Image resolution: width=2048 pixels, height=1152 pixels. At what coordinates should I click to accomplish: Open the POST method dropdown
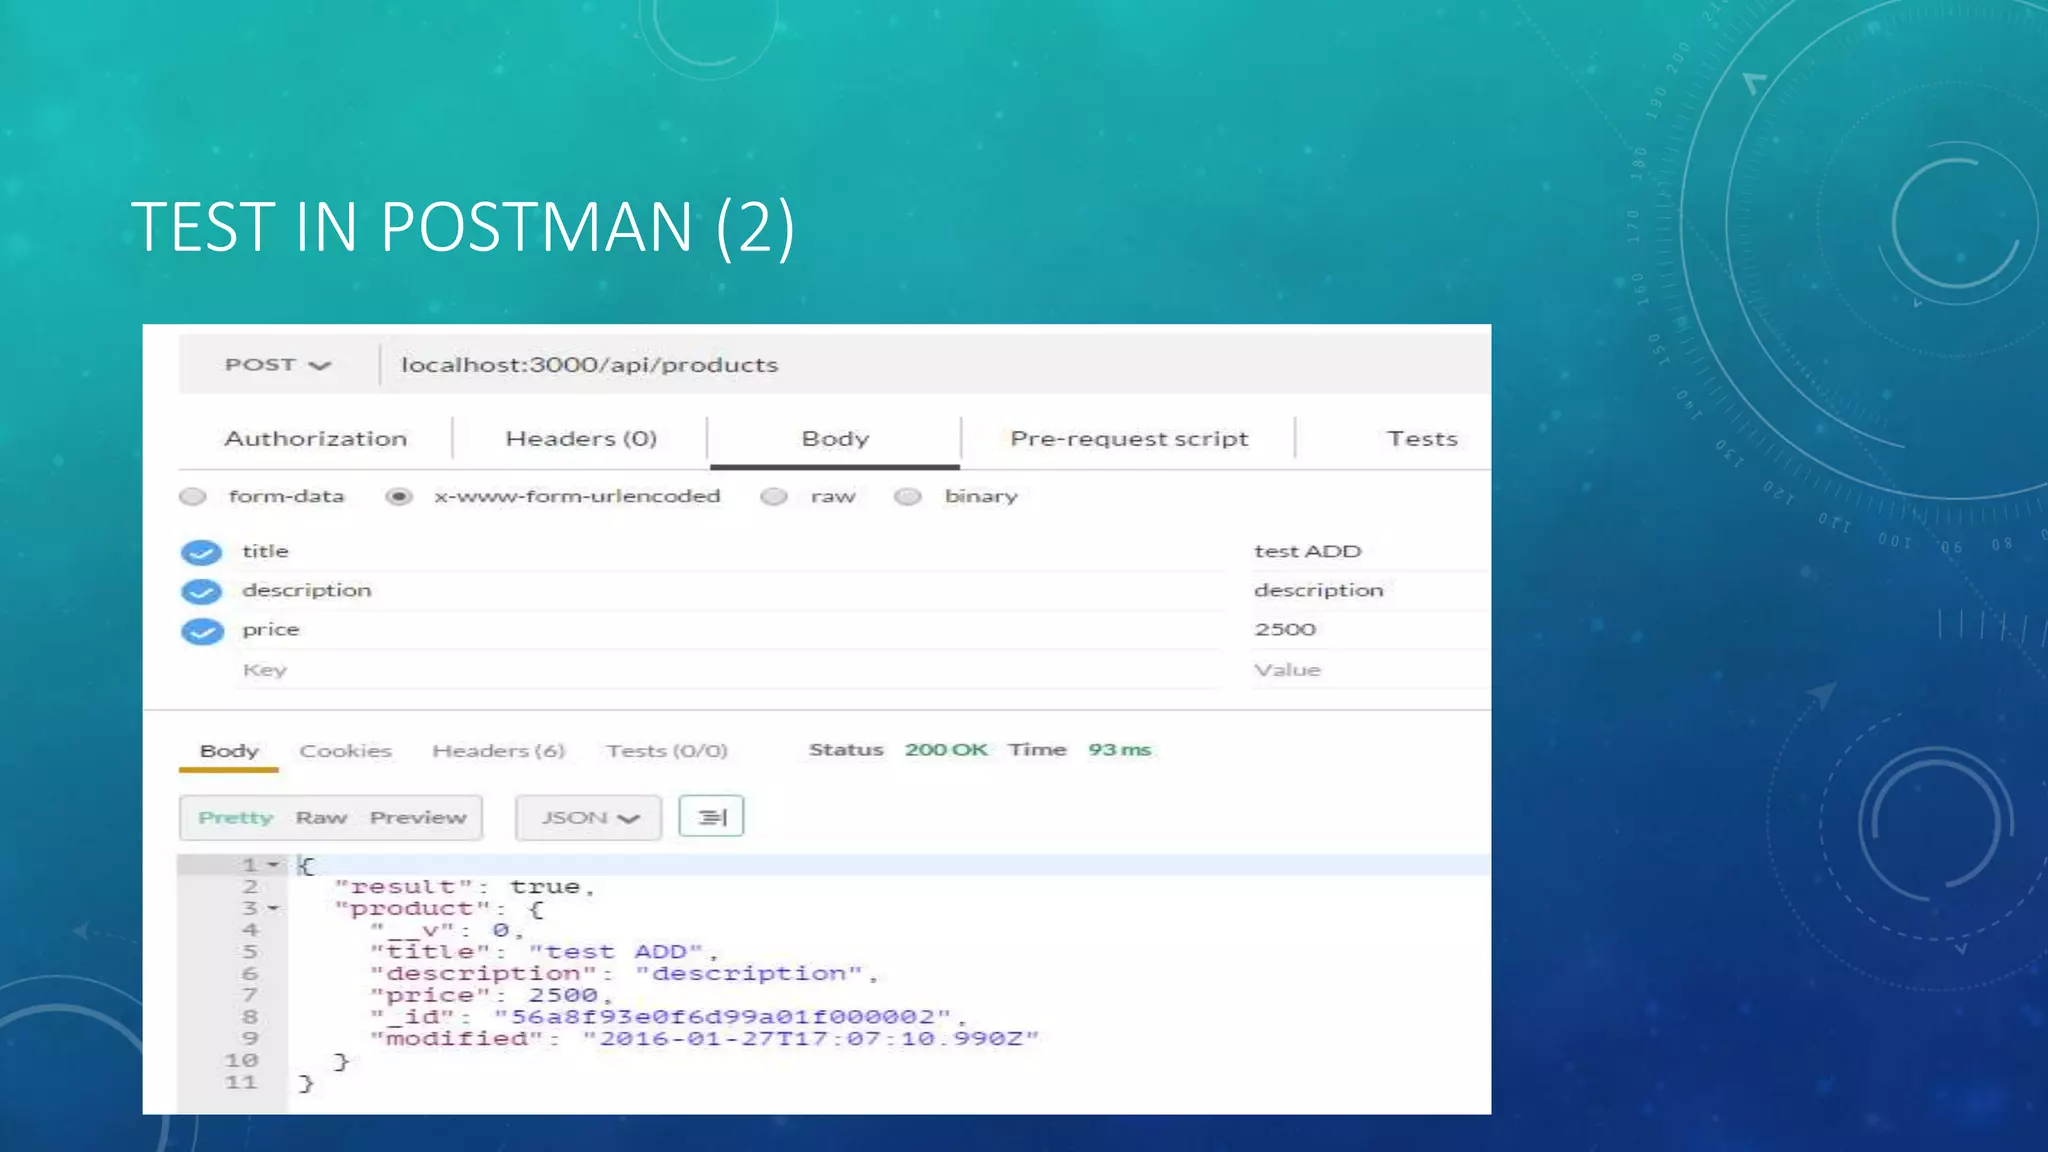[277, 365]
